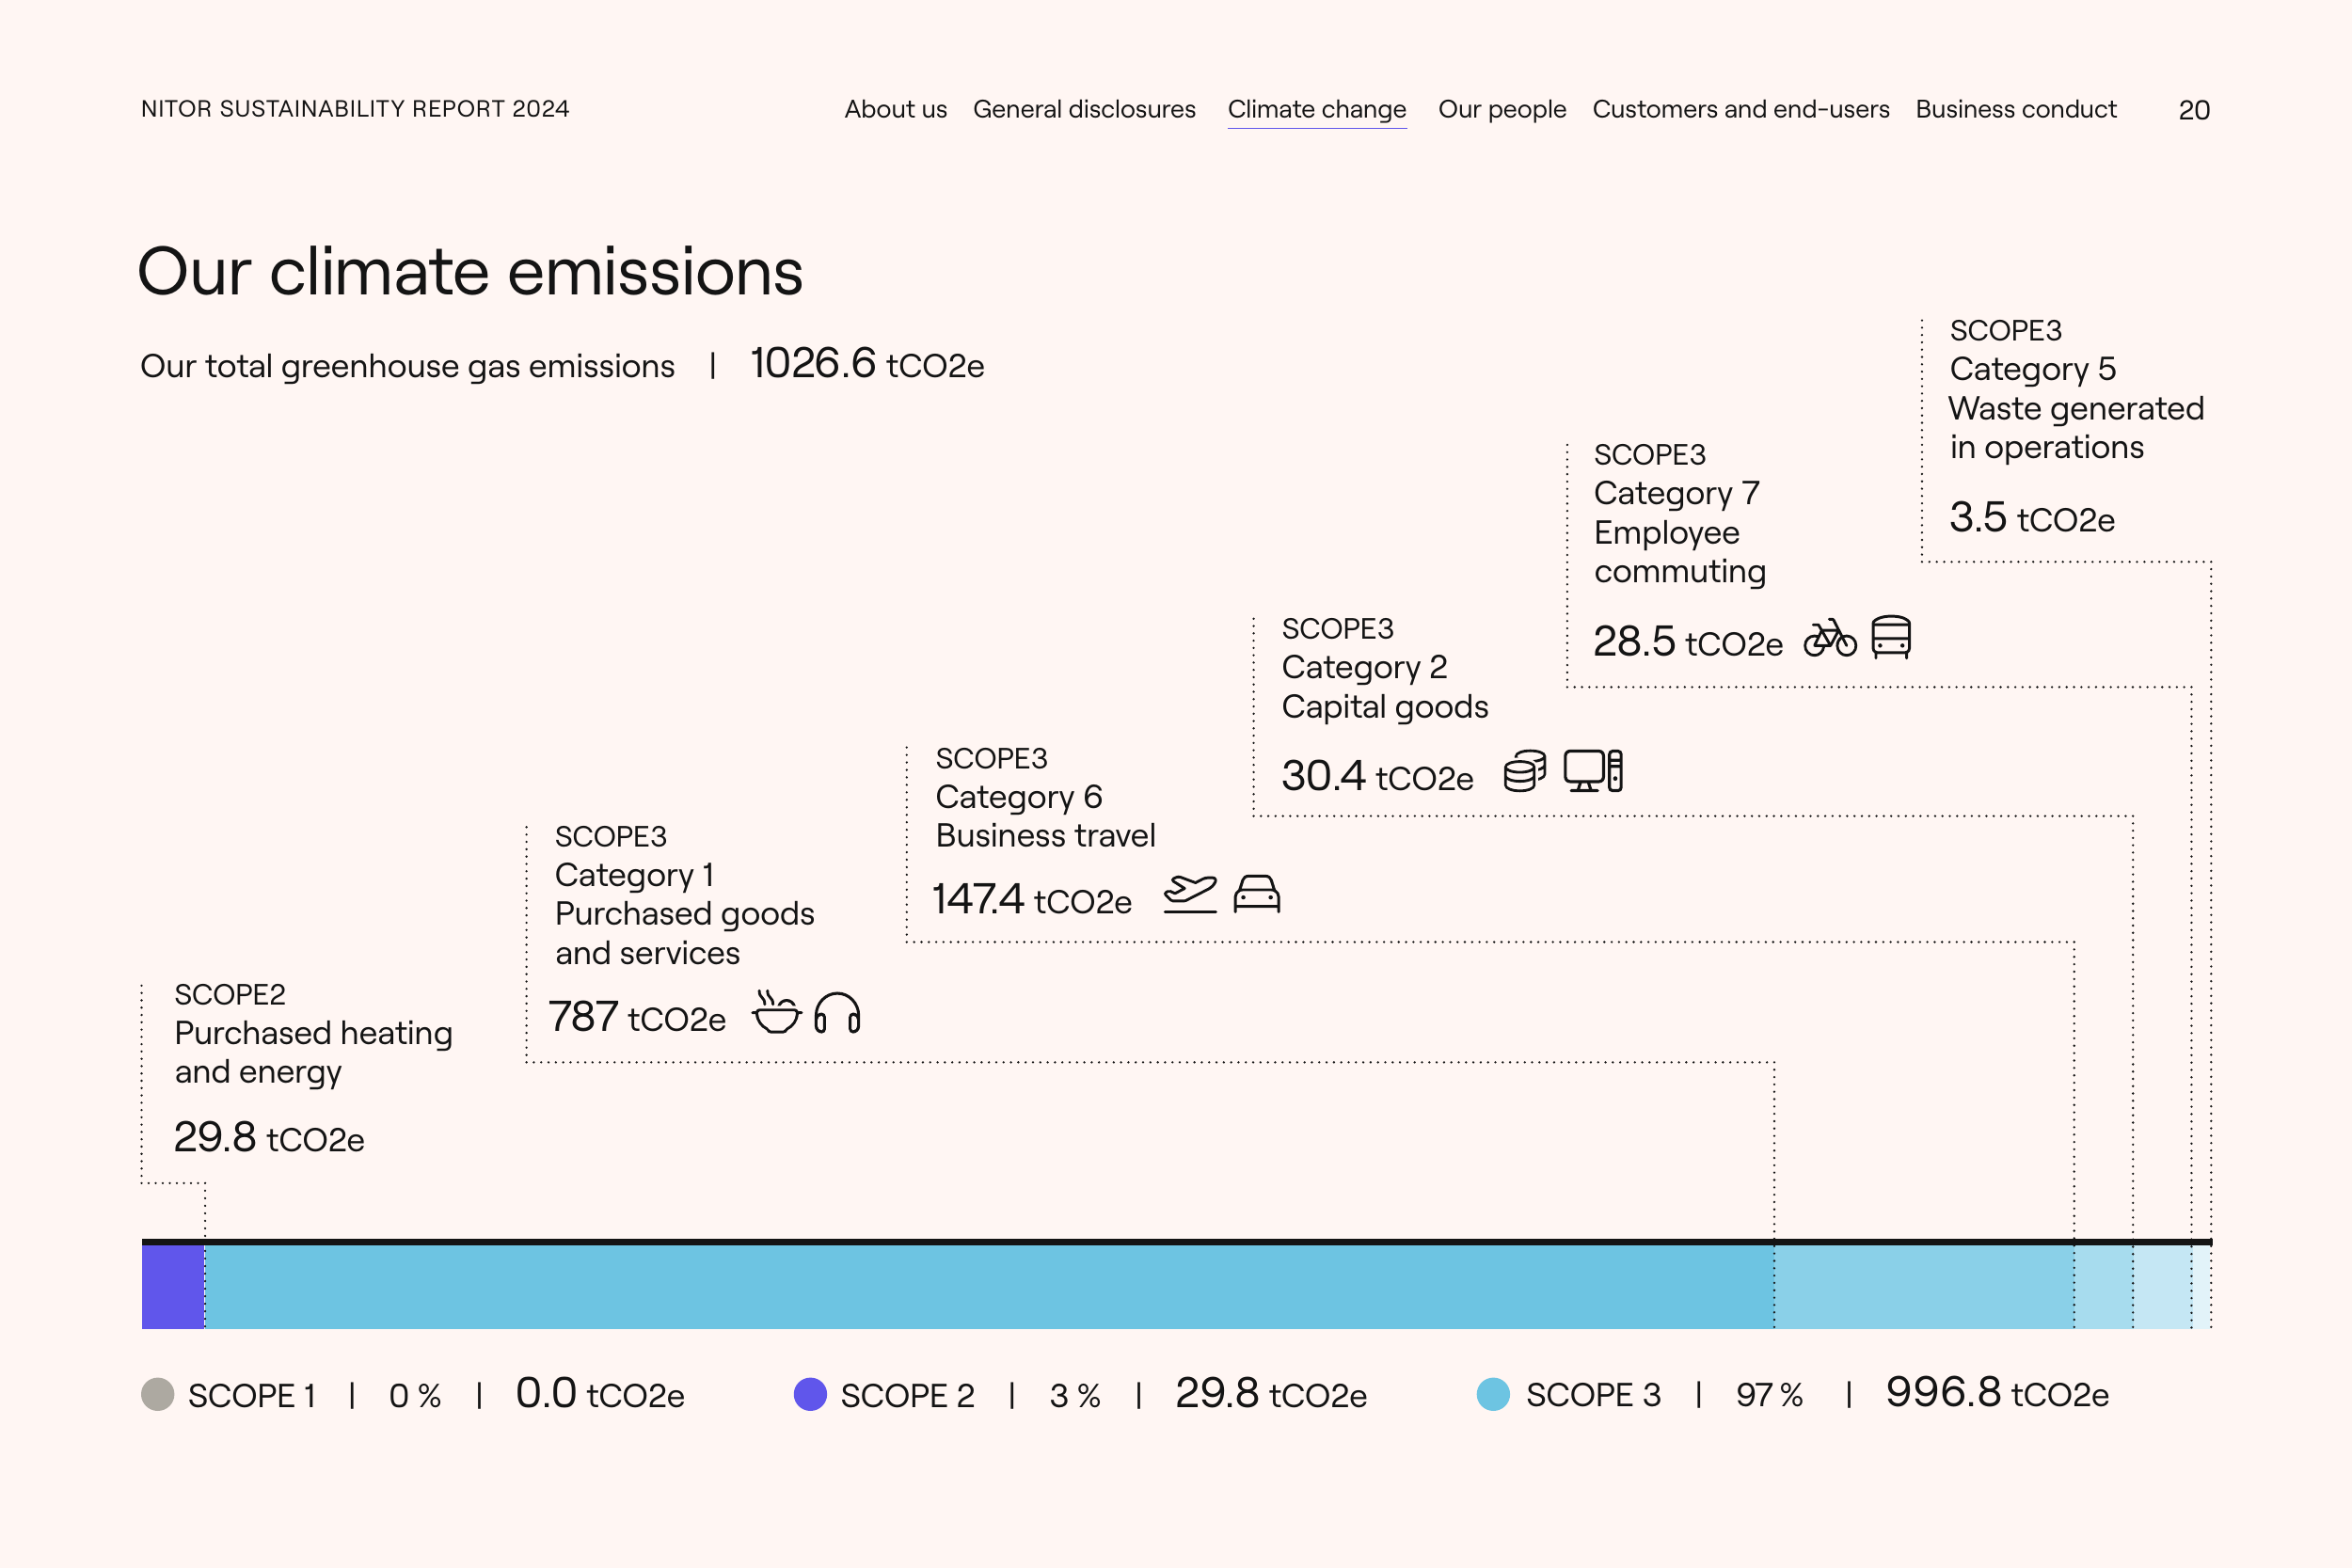2352x1568 pixels.
Task: Open the General disclosures section
Action: pos(1084,109)
